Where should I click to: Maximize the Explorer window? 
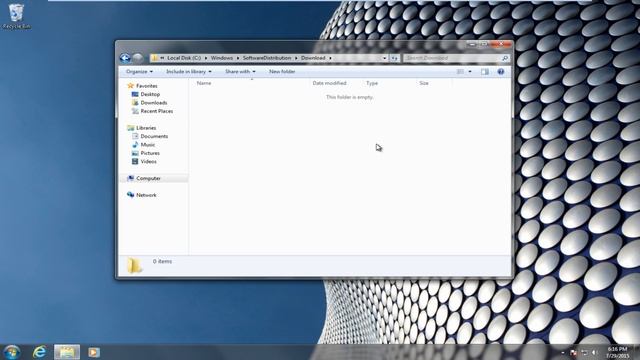click(x=484, y=44)
